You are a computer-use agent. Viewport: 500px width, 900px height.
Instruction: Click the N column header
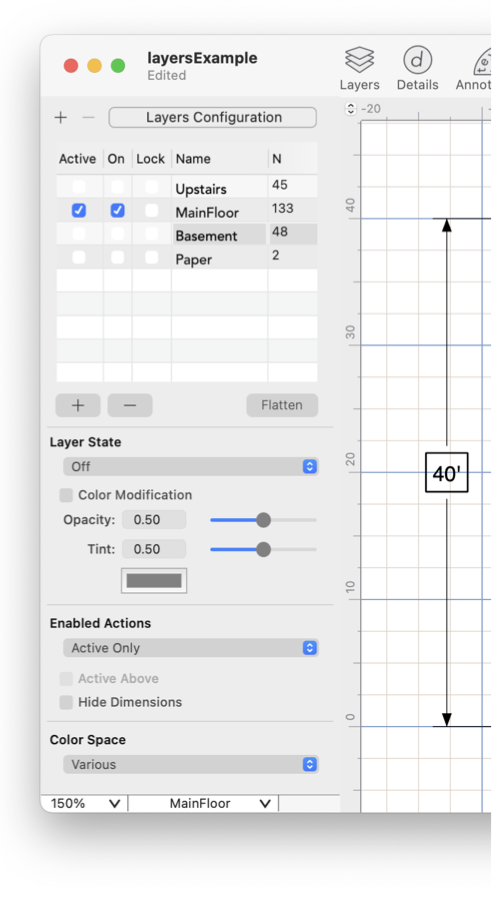pyautogui.click(x=277, y=159)
